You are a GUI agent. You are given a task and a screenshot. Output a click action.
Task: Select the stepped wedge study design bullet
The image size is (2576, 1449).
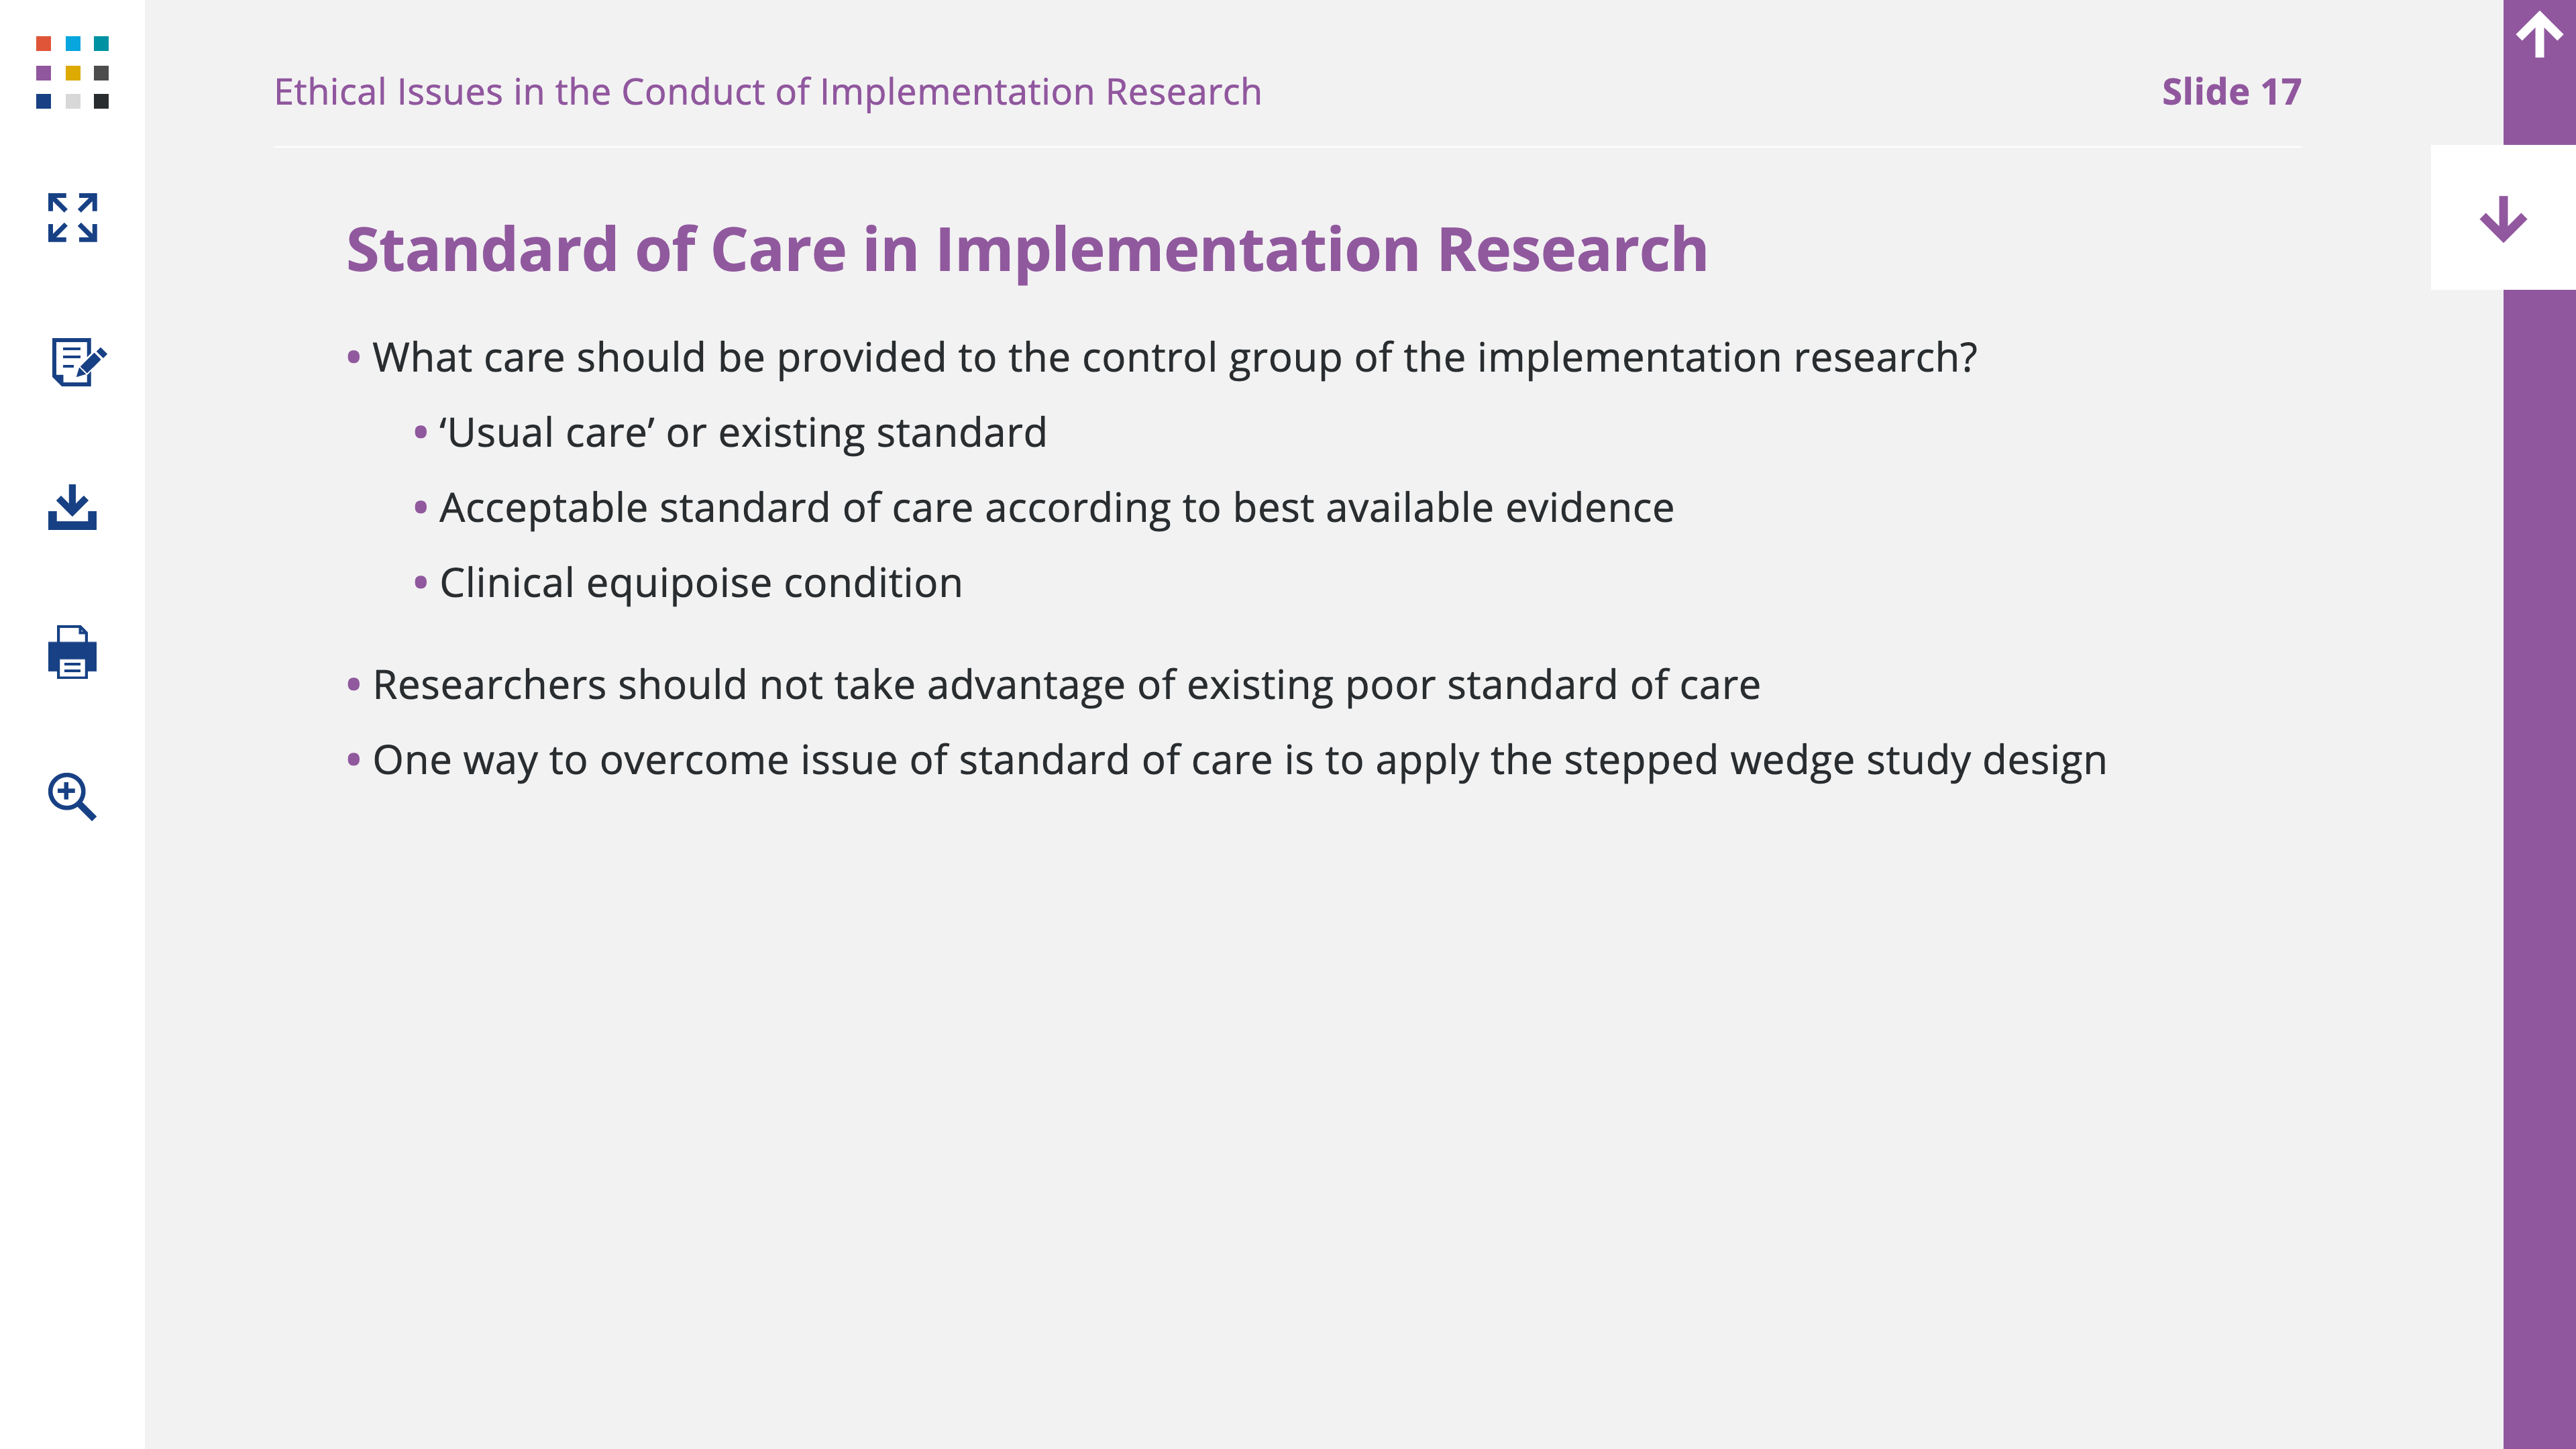(x=1227, y=760)
